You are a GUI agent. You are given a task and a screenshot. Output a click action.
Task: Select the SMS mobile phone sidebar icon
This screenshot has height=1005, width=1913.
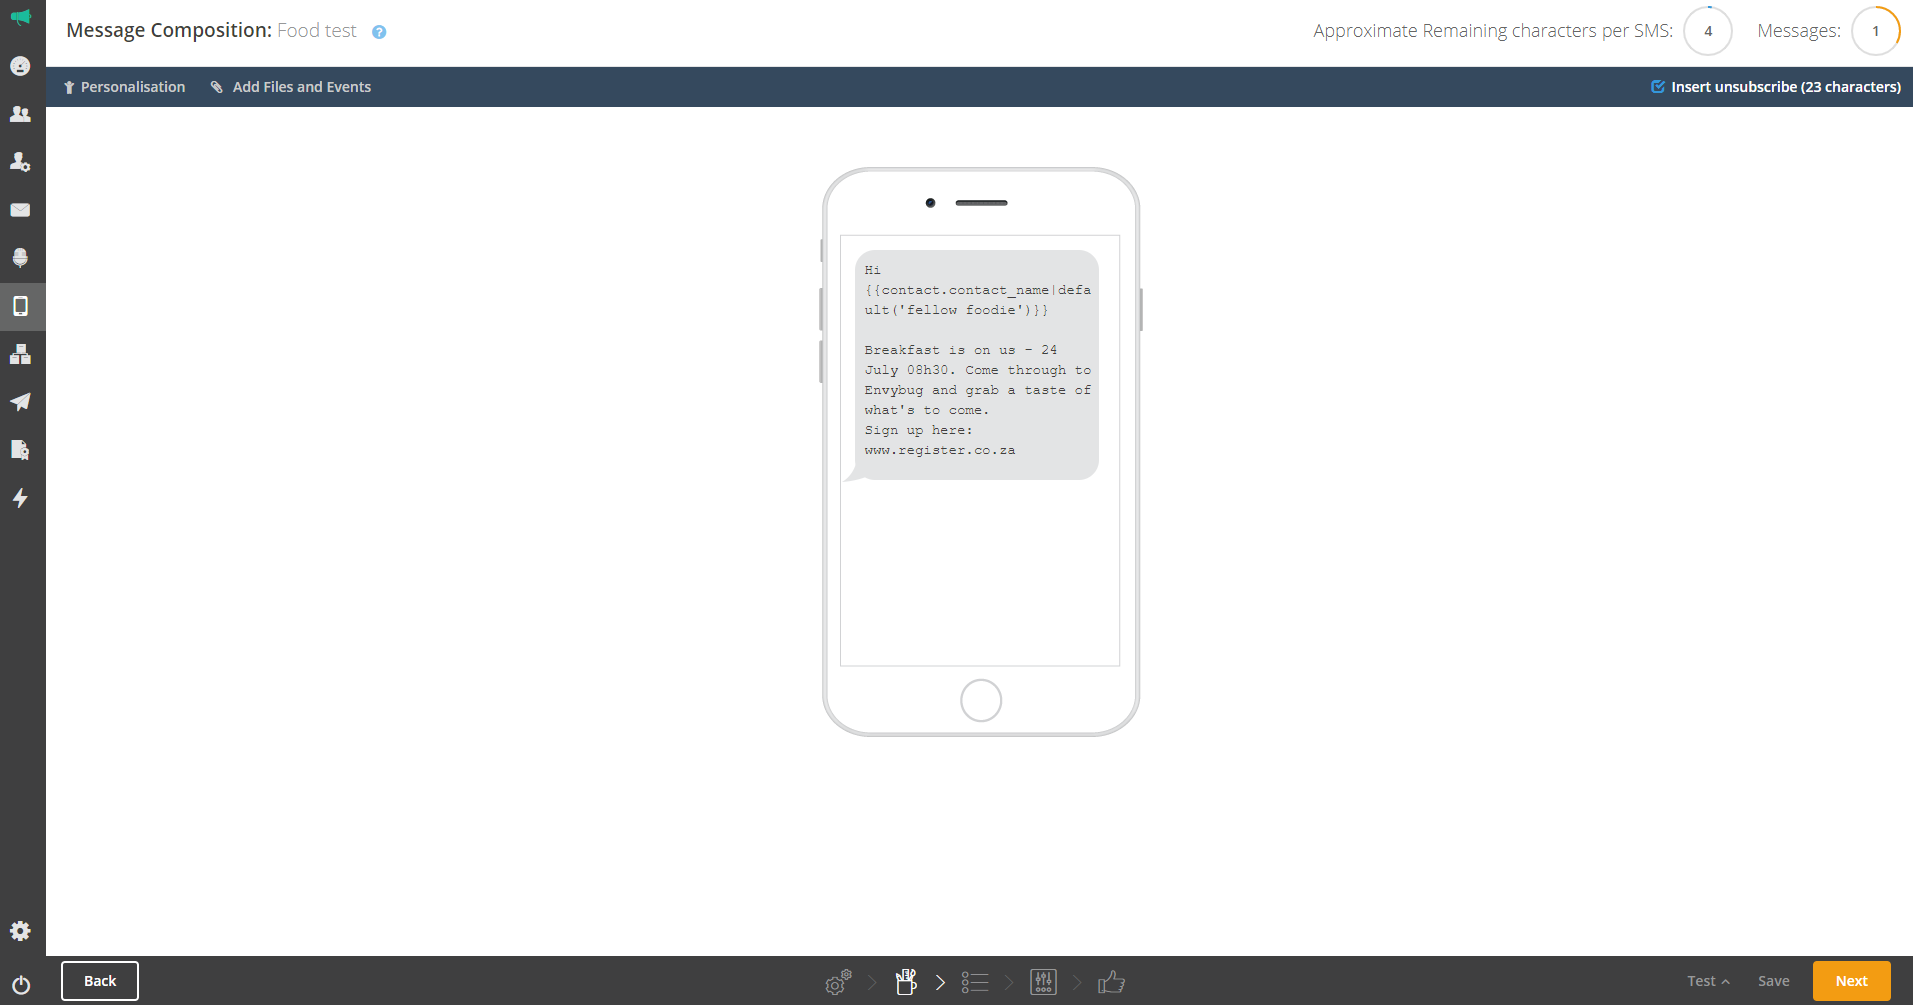[20, 306]
